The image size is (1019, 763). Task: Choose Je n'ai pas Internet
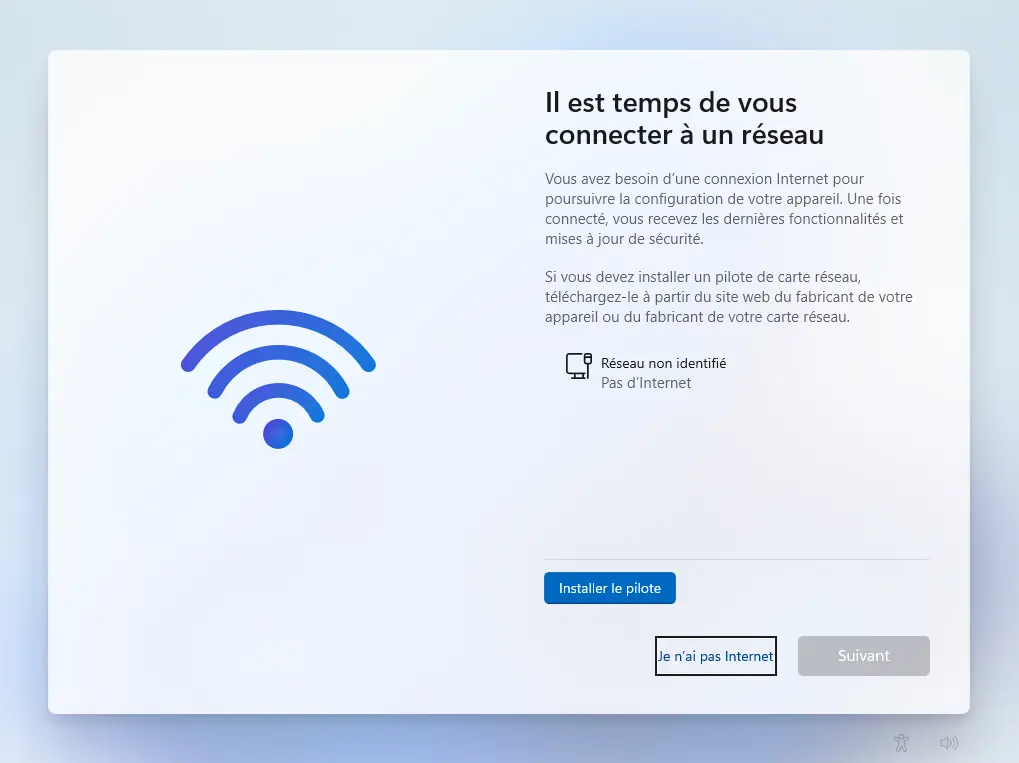click(716, 656)
